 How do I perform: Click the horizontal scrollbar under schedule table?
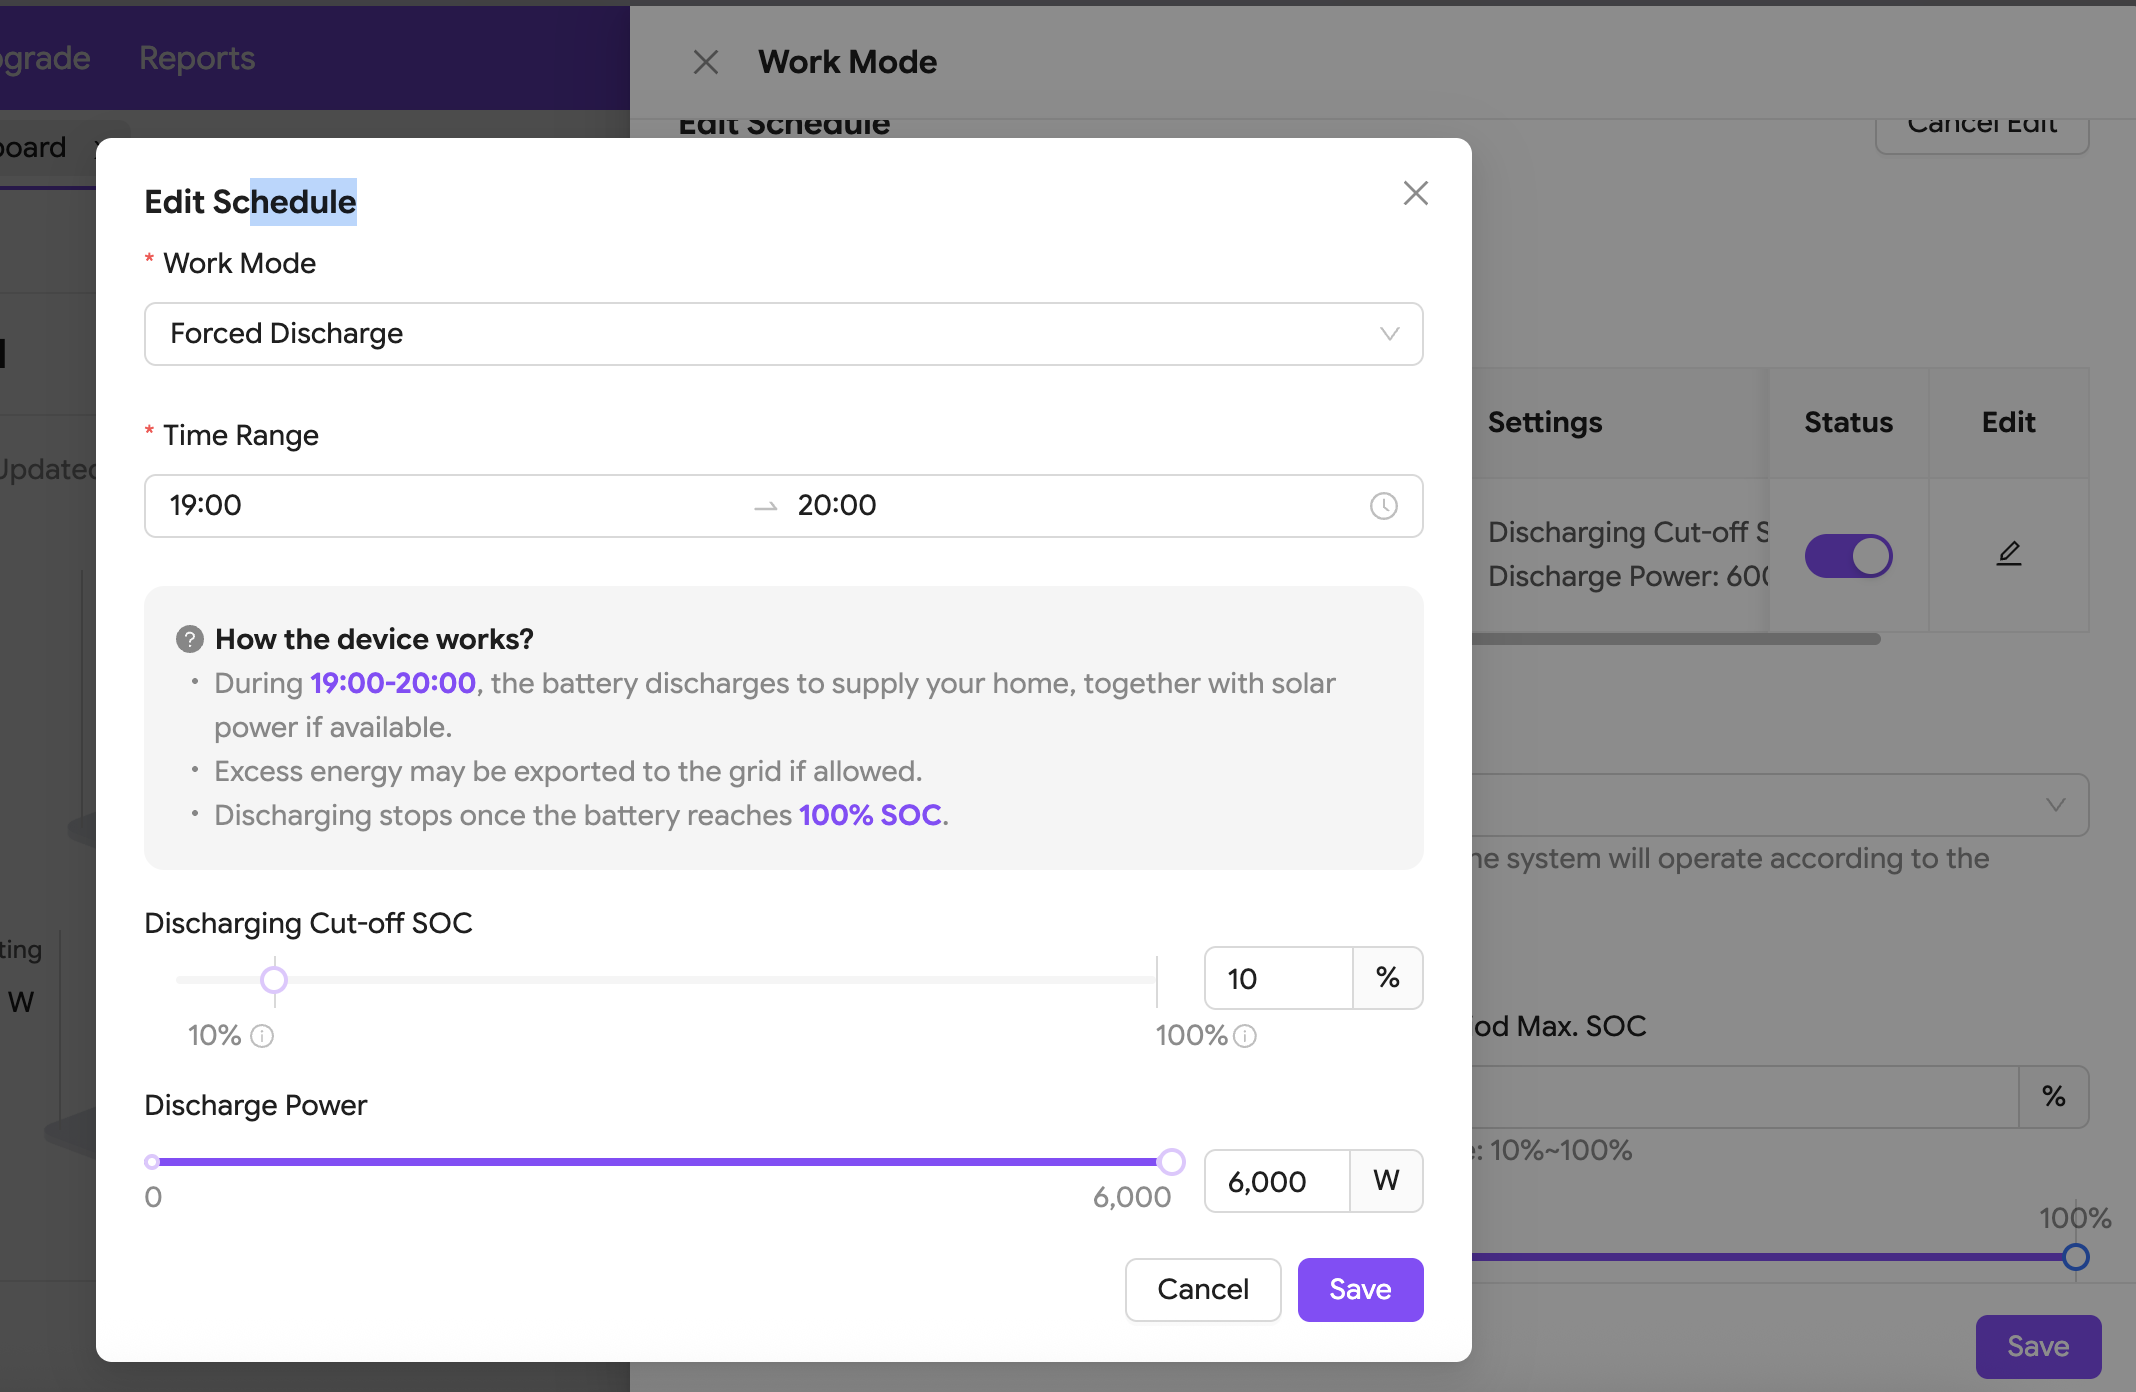point(1676,639)
